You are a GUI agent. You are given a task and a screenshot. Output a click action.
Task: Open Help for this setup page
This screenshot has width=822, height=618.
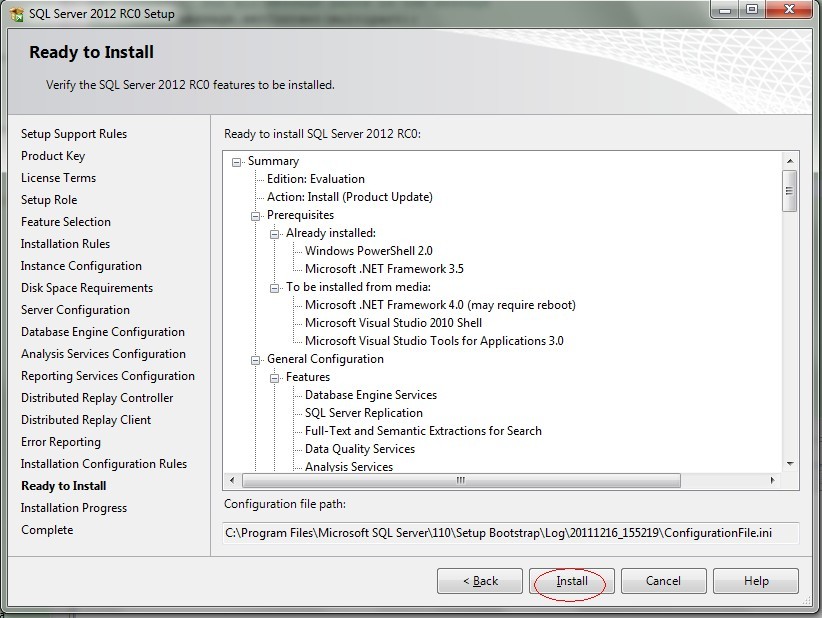coord(756,581)
